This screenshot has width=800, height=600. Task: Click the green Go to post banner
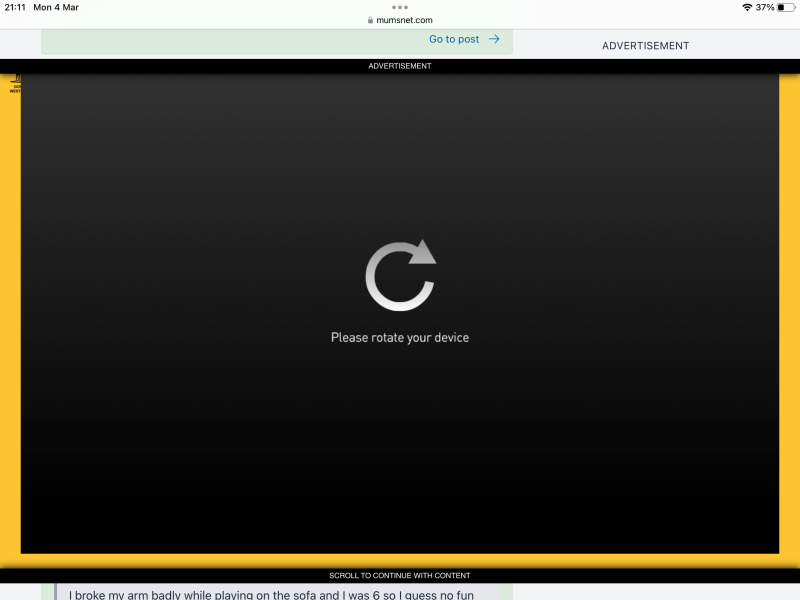coord(275,40)
